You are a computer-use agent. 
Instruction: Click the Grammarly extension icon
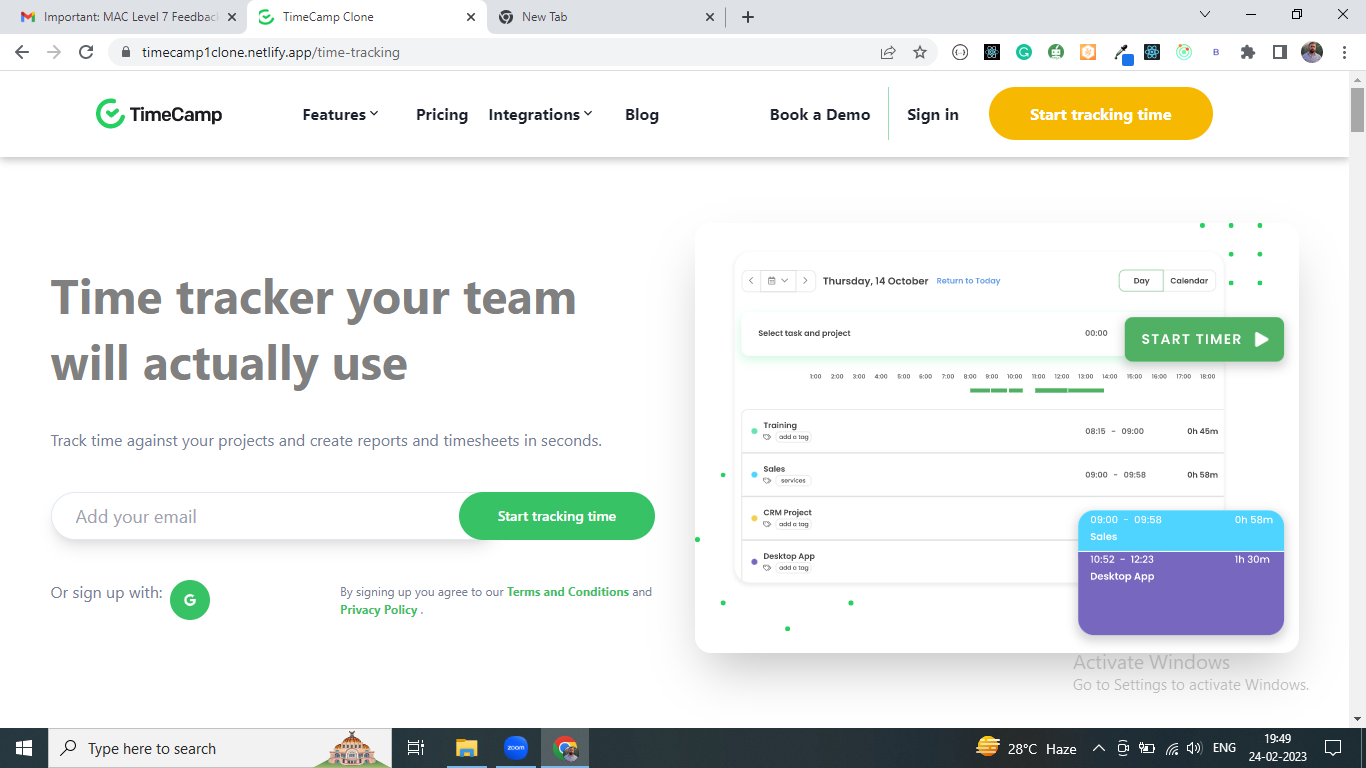1023,50
